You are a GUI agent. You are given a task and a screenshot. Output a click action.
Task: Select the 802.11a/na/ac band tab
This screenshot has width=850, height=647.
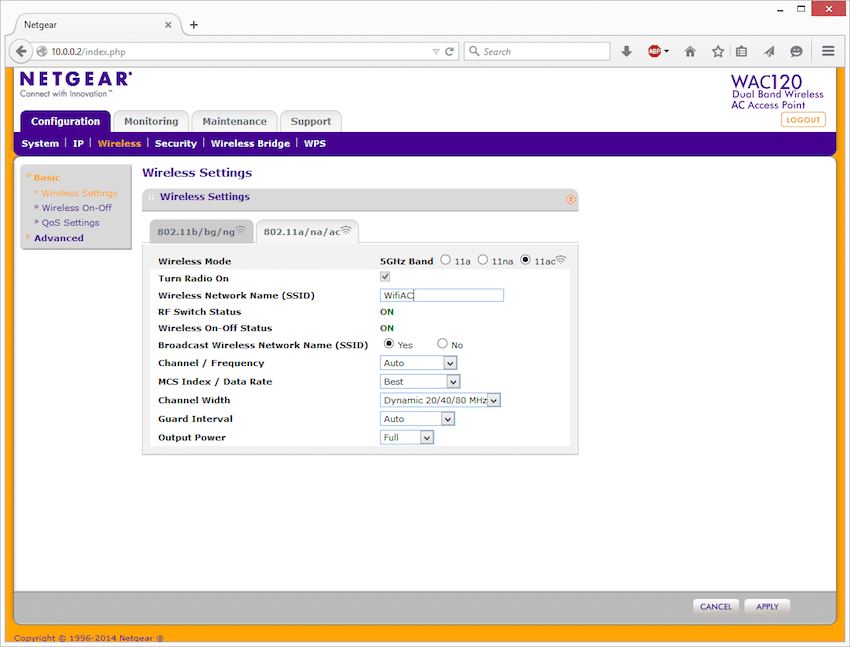pyautogui.click(x=307, y=231)
